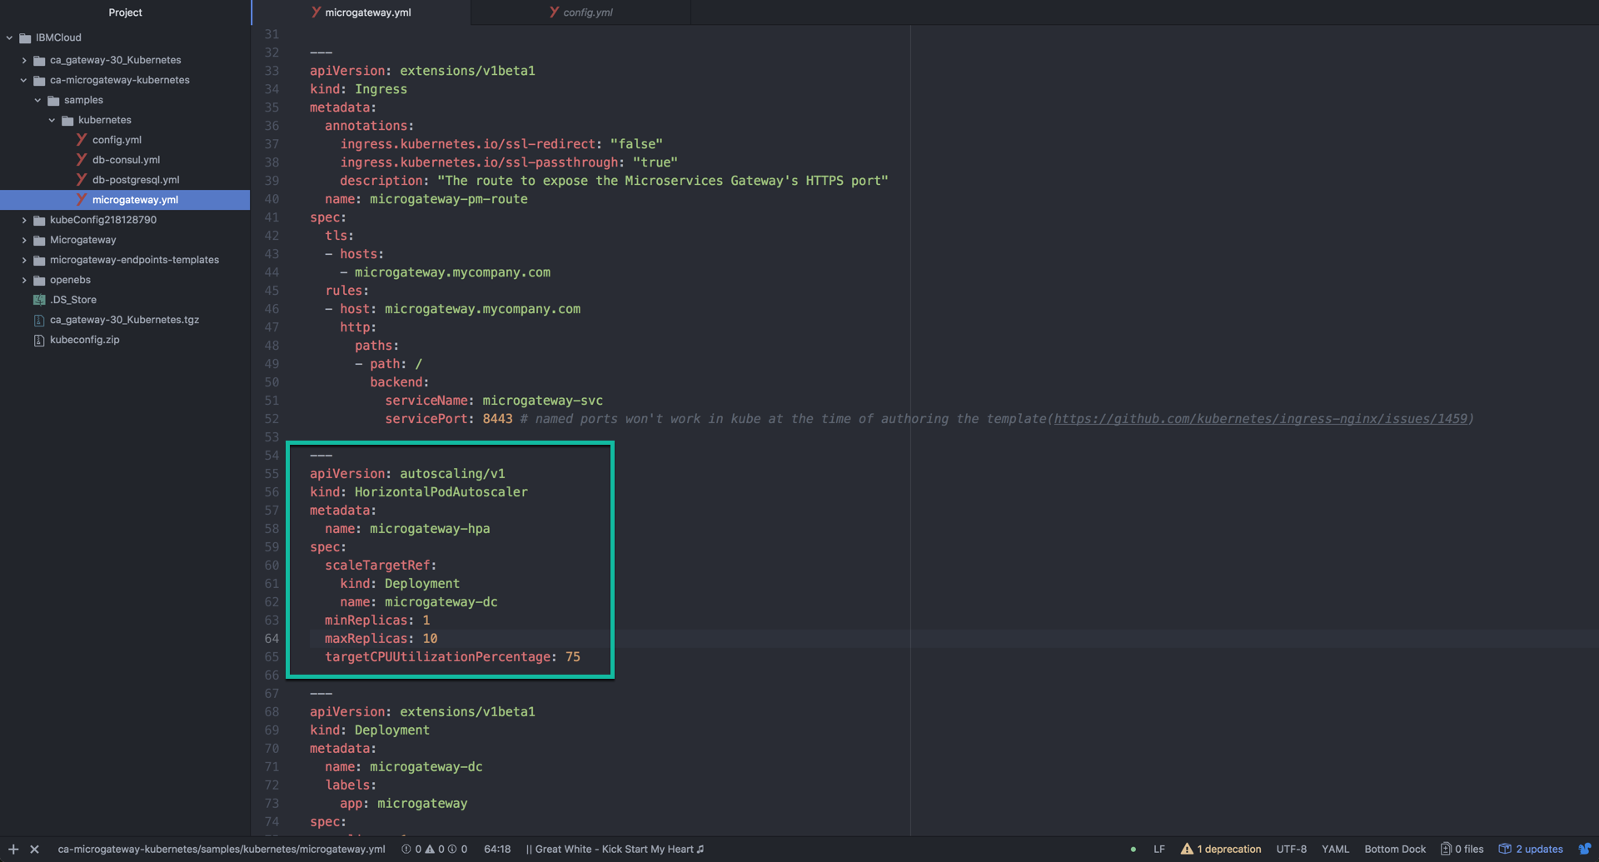Select the microgateway.yml editor tab
1599x862 pixels.
pyautogui.click(x=367, y=13)
